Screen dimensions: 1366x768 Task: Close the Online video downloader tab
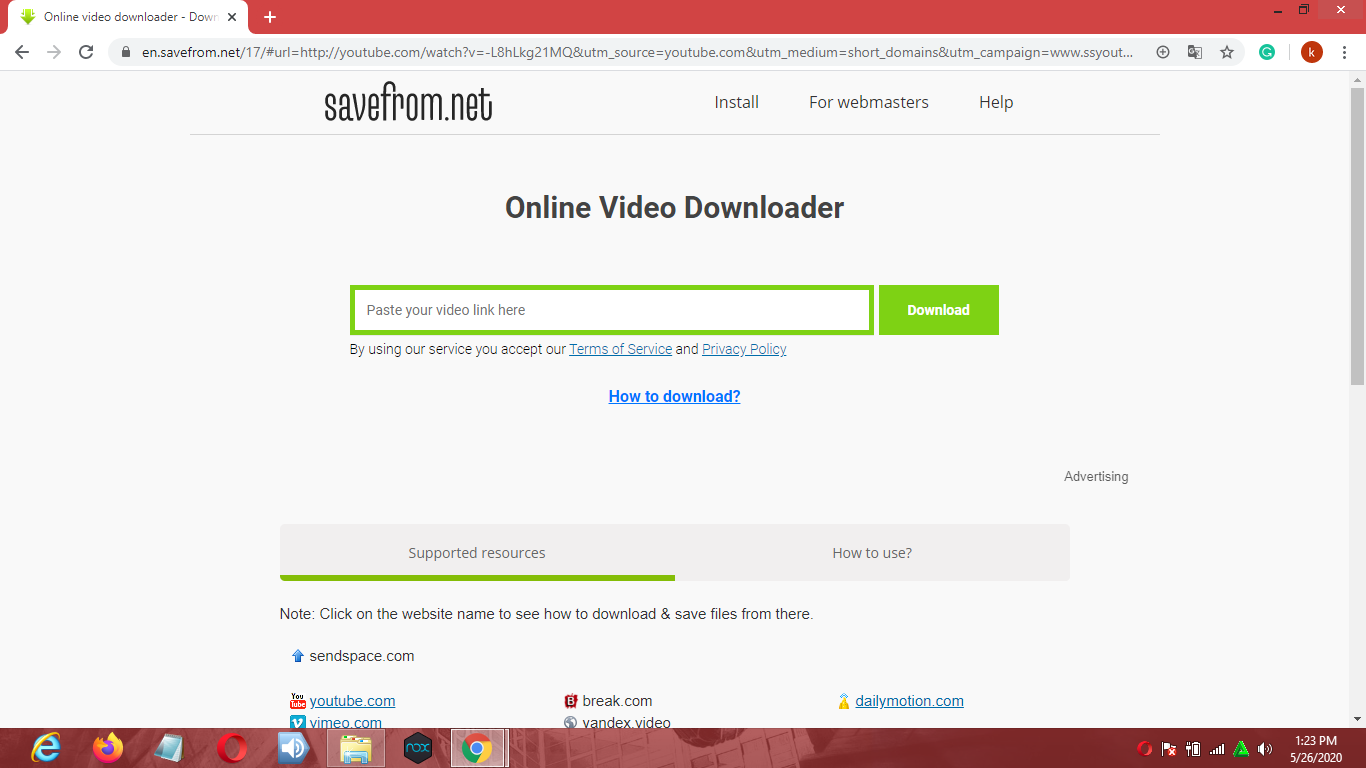click(x=232, y=17)
